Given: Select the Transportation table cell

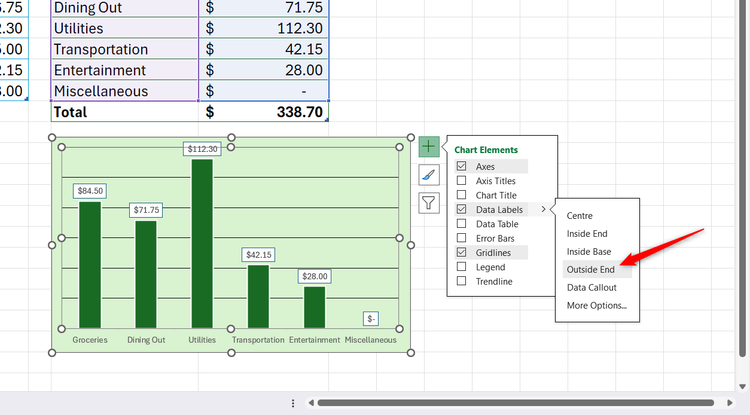Looking at the screenshot, I should tap(124, 49).
